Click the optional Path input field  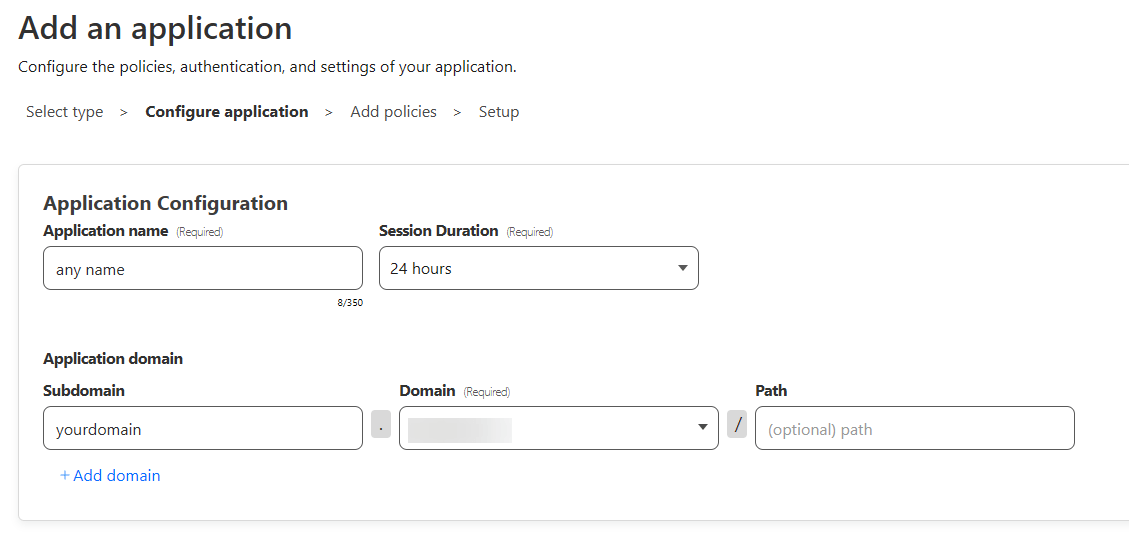point(914,428)
